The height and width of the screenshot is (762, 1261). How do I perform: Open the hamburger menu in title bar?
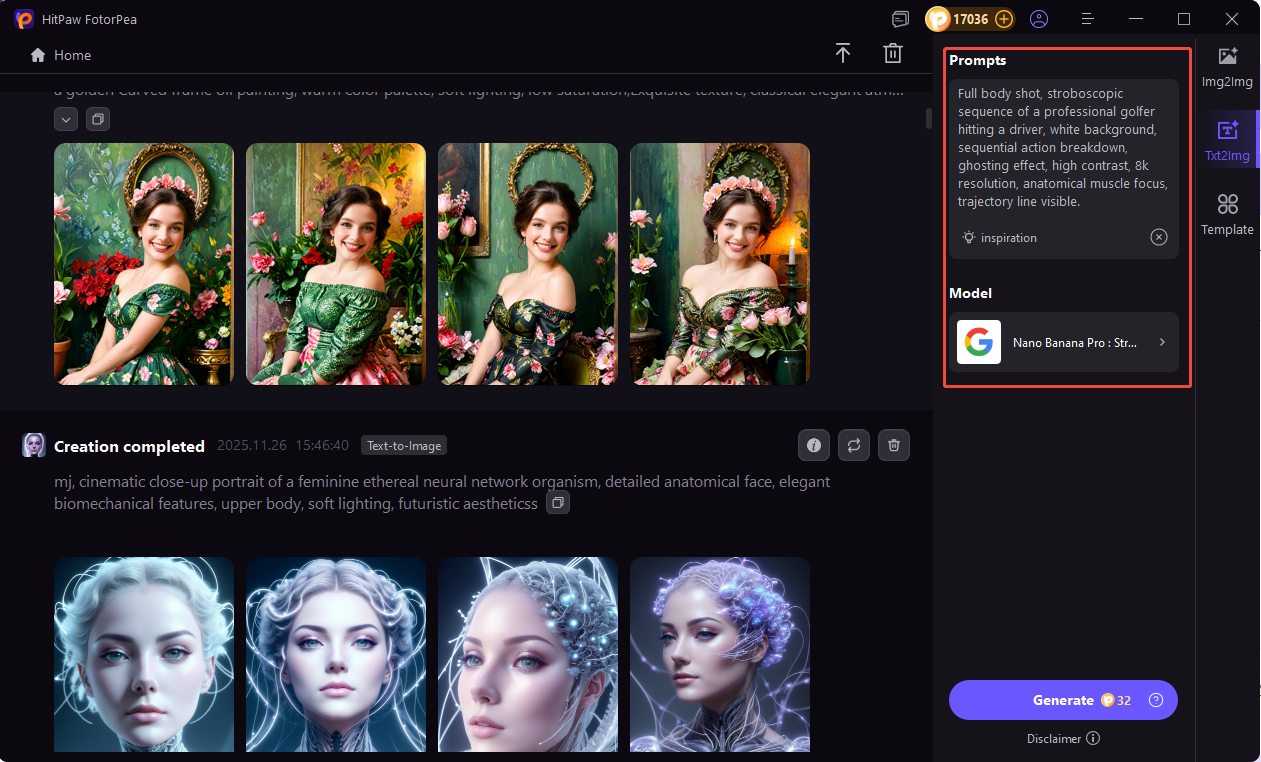(1088, 19)
